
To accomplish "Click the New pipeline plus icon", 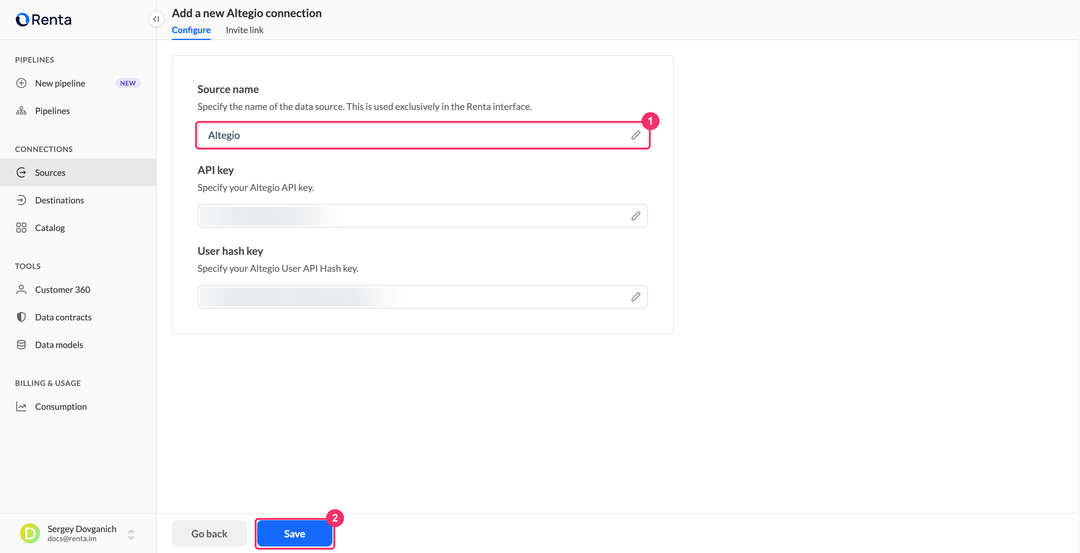I will pyautogui.click(x=21, y=83).
